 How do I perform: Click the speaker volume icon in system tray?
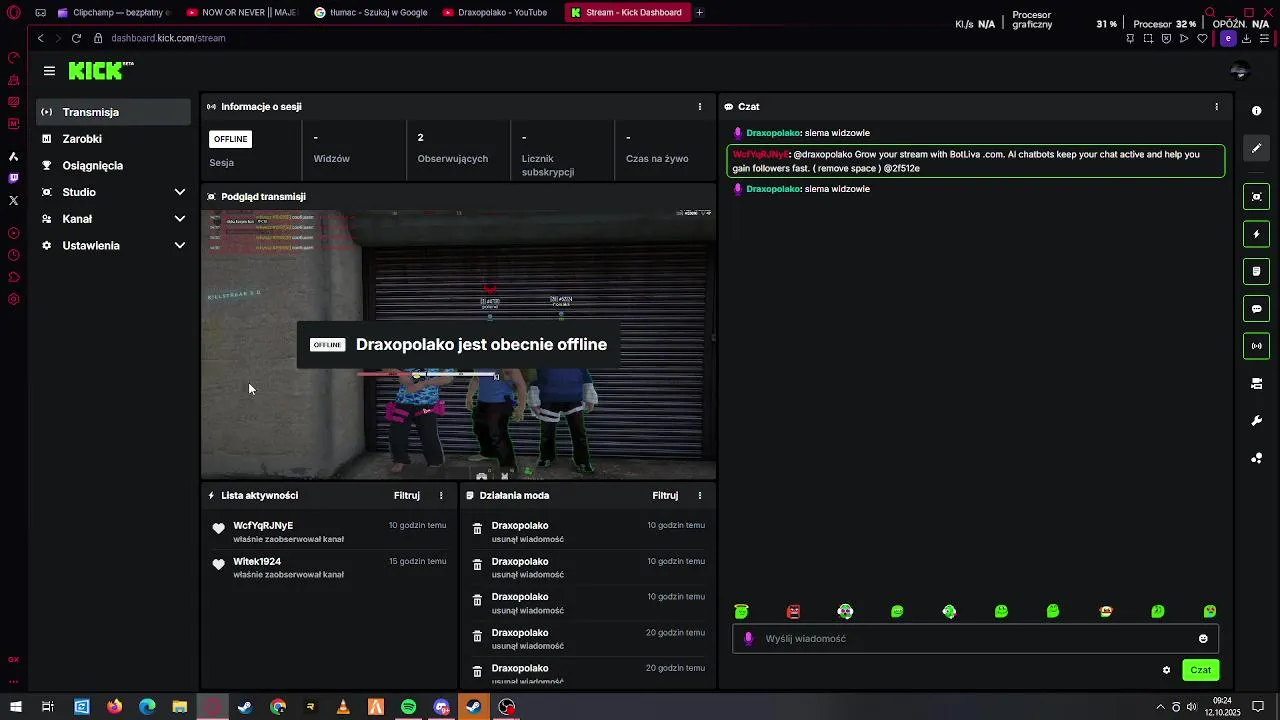point(1191,707)
